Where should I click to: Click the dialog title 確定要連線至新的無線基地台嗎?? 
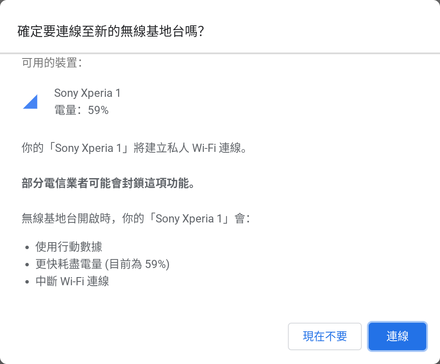(x=111, y=32)
